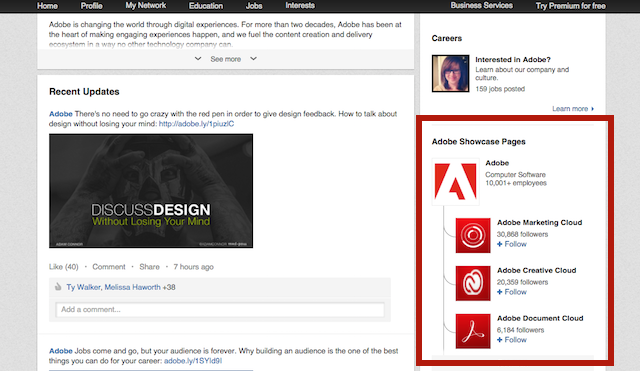640x371 pixels.
Task: Like the design feedback post
Action: click(64, 267)
